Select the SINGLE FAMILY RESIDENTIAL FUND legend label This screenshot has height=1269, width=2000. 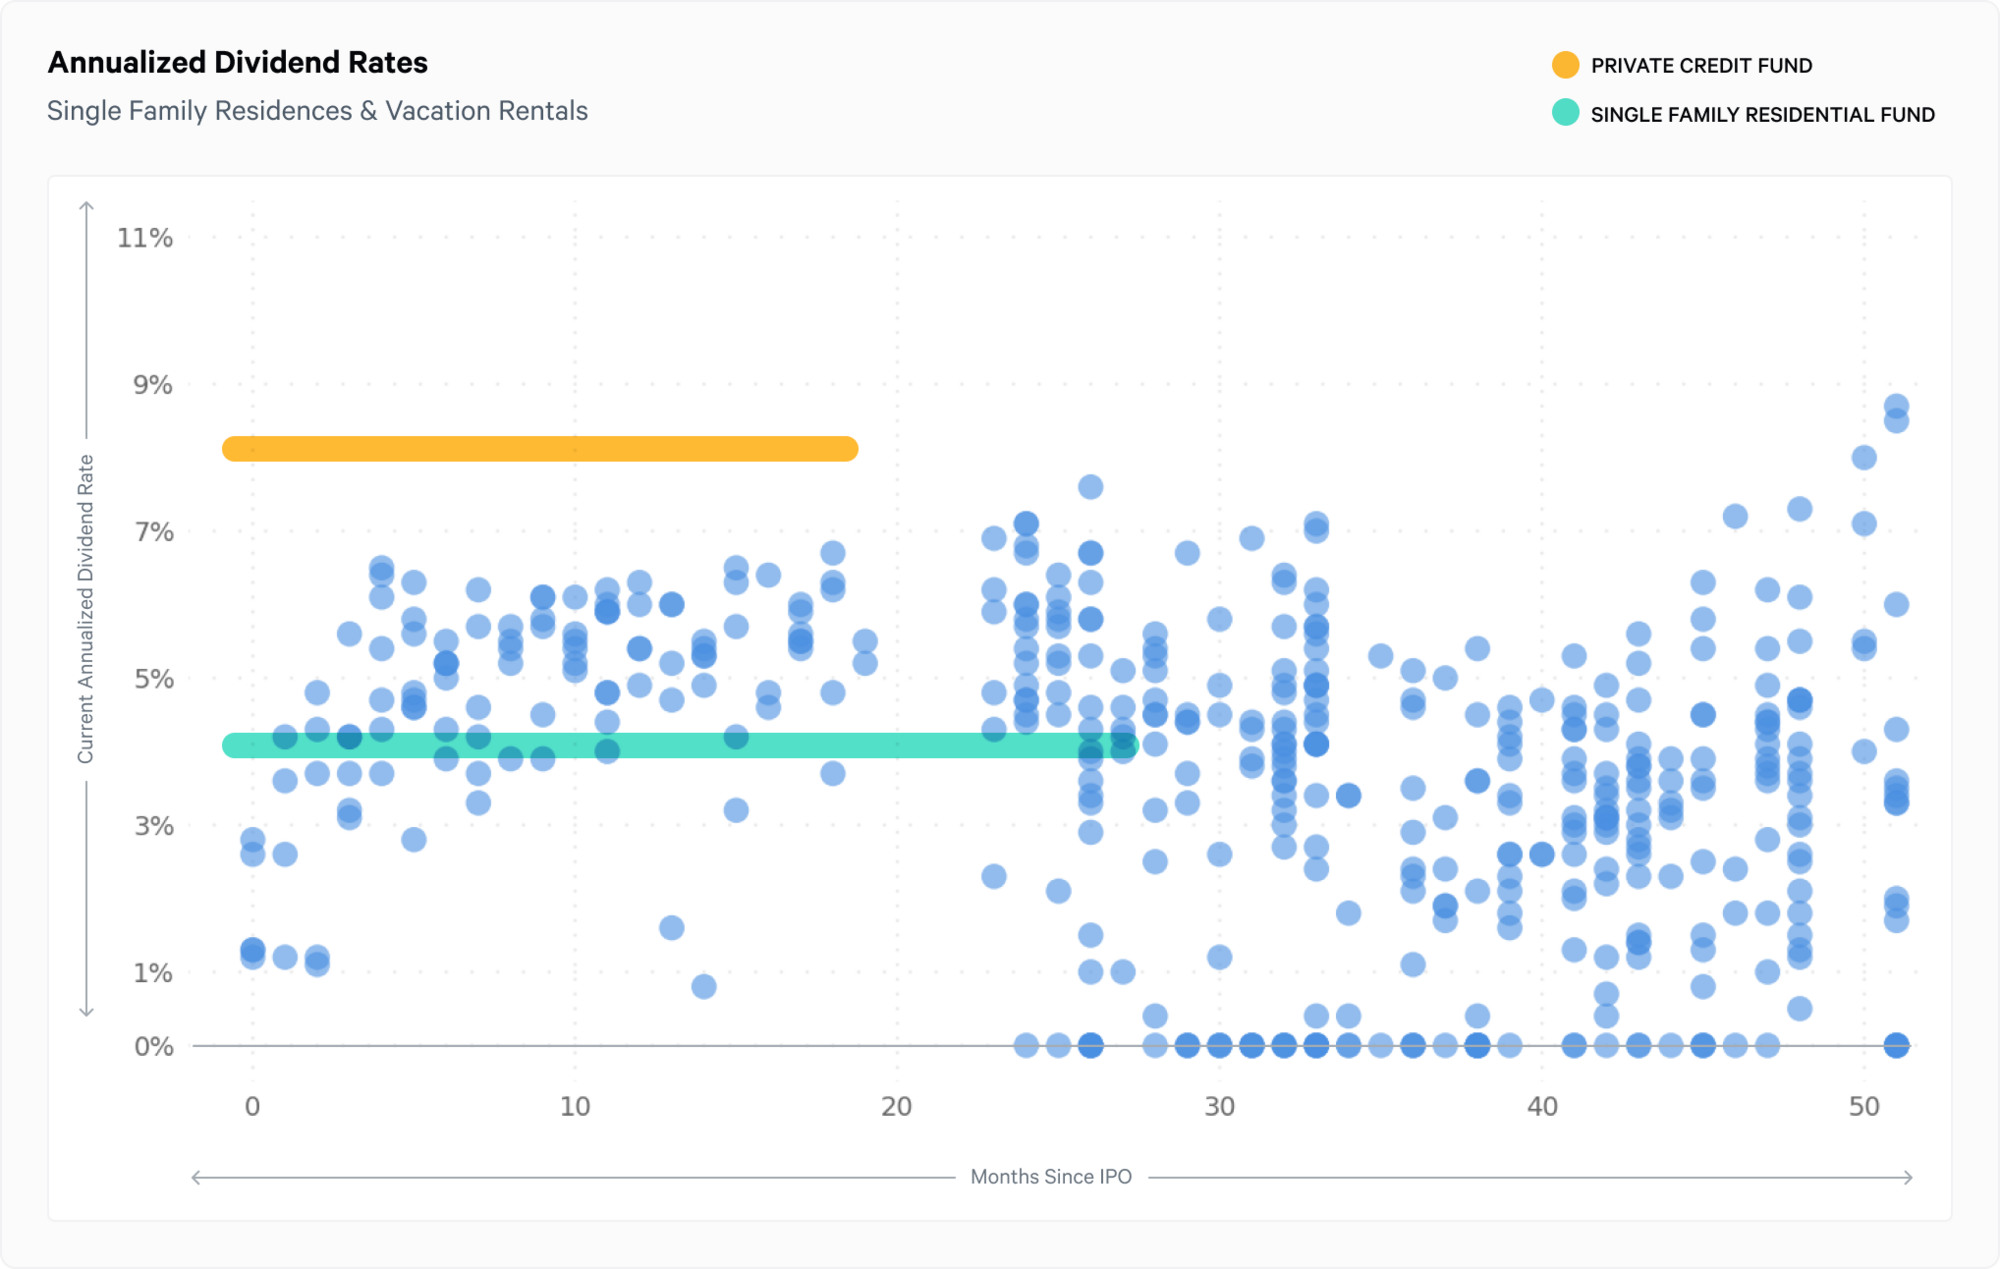point(1762,115)
